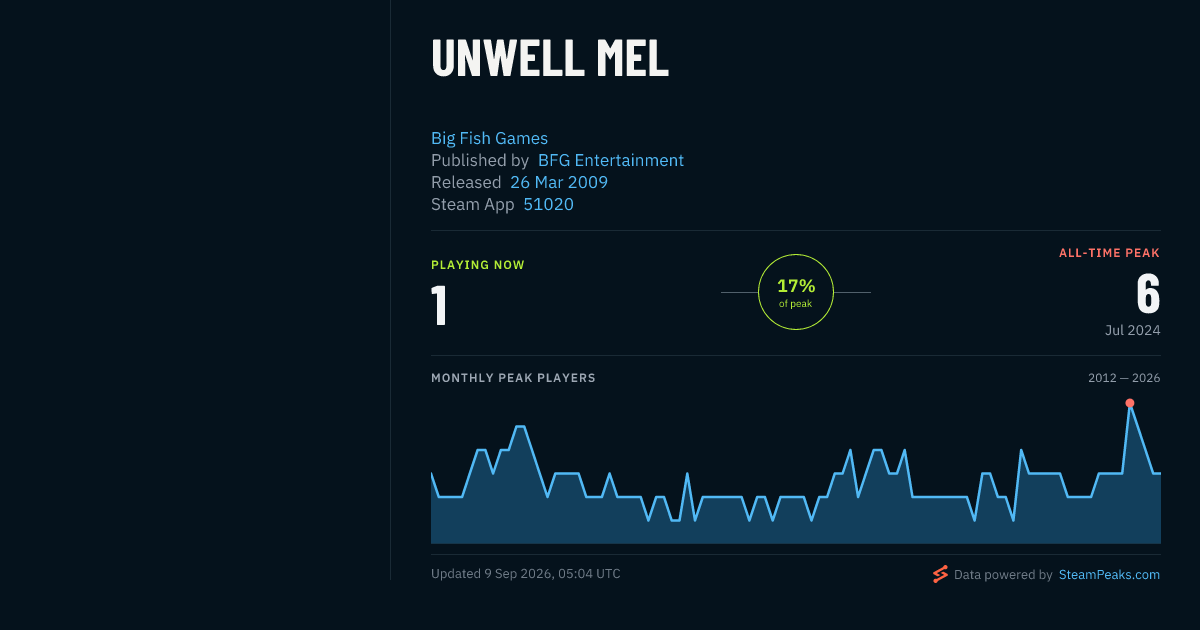
Task: Click the Jul 2024 peak date
Action: pyautogui.click(x=1132, y=330)
